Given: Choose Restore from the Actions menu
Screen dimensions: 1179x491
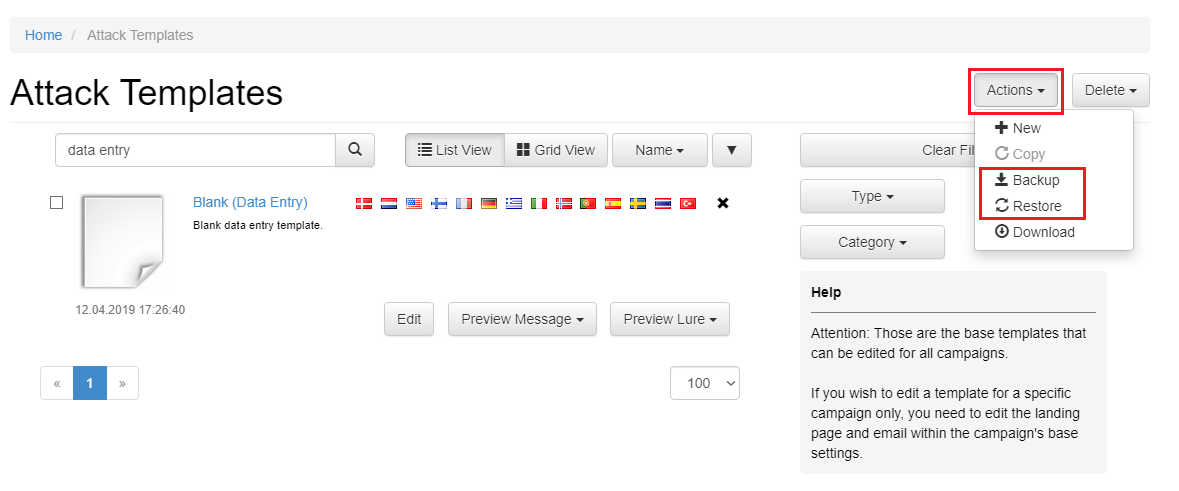Looking at the screenshot, I should 1028,206.
